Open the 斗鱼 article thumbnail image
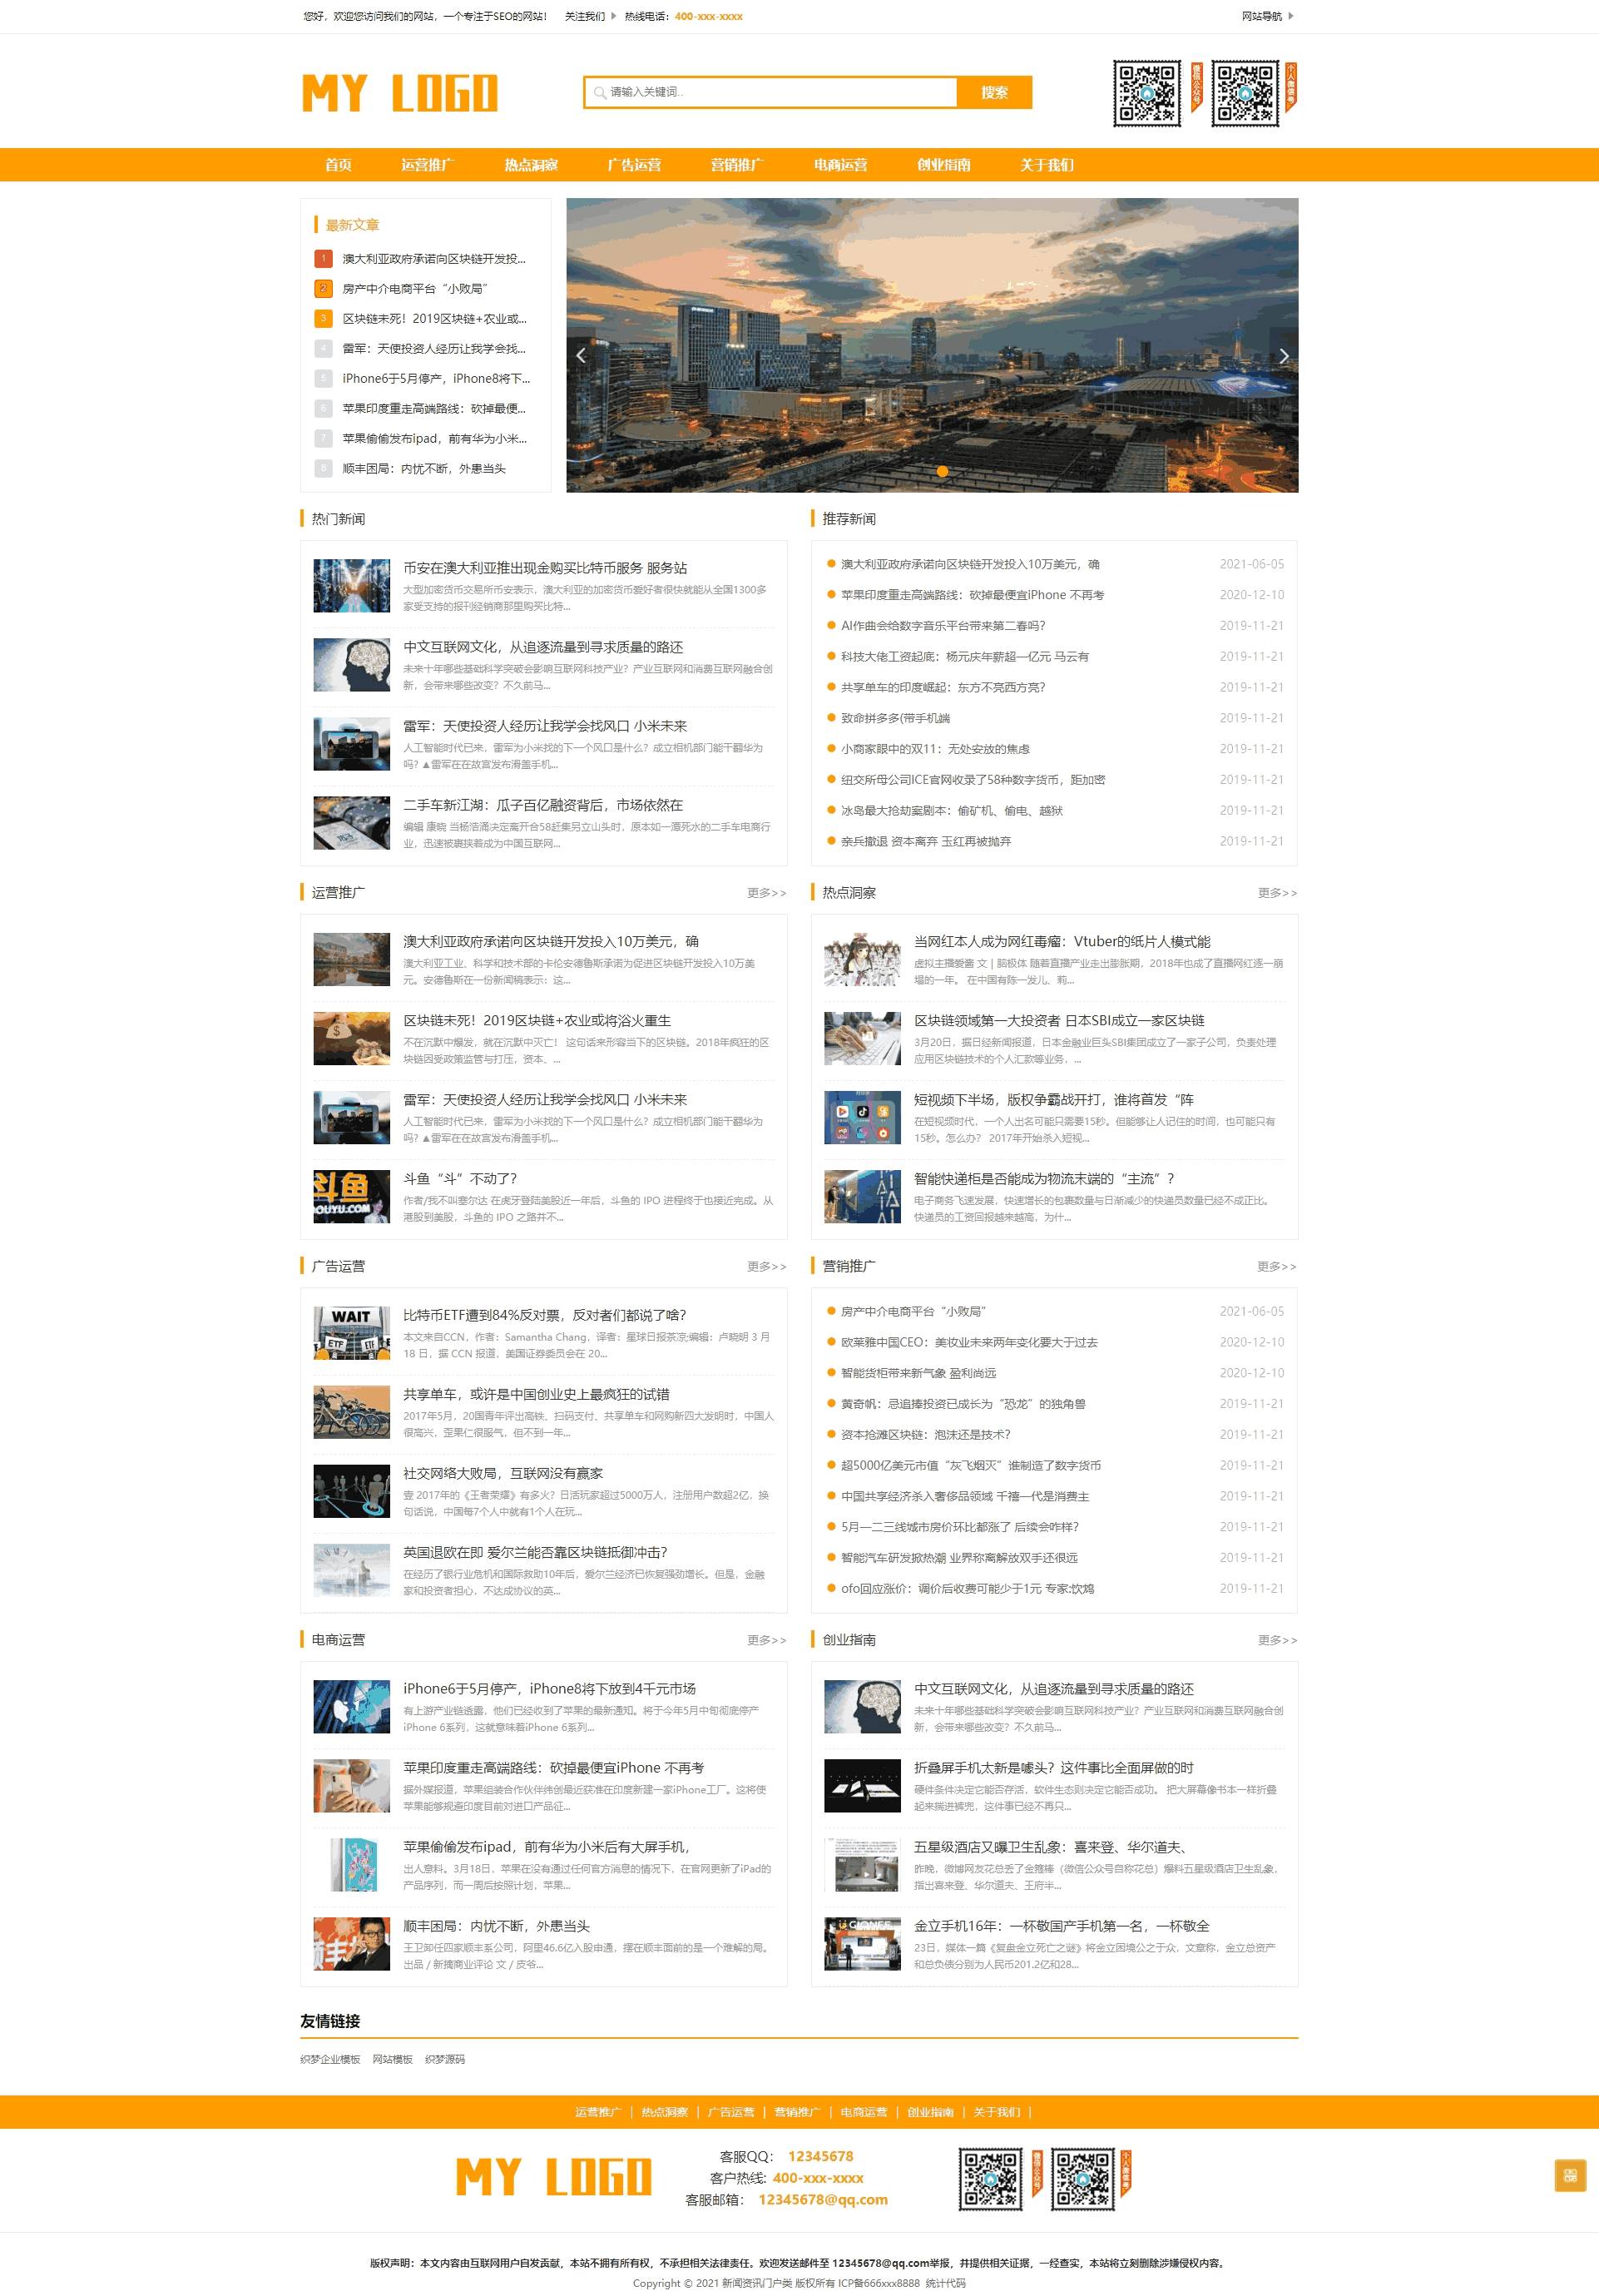Screen dimensions: 1599x2296 [351, 1196]
